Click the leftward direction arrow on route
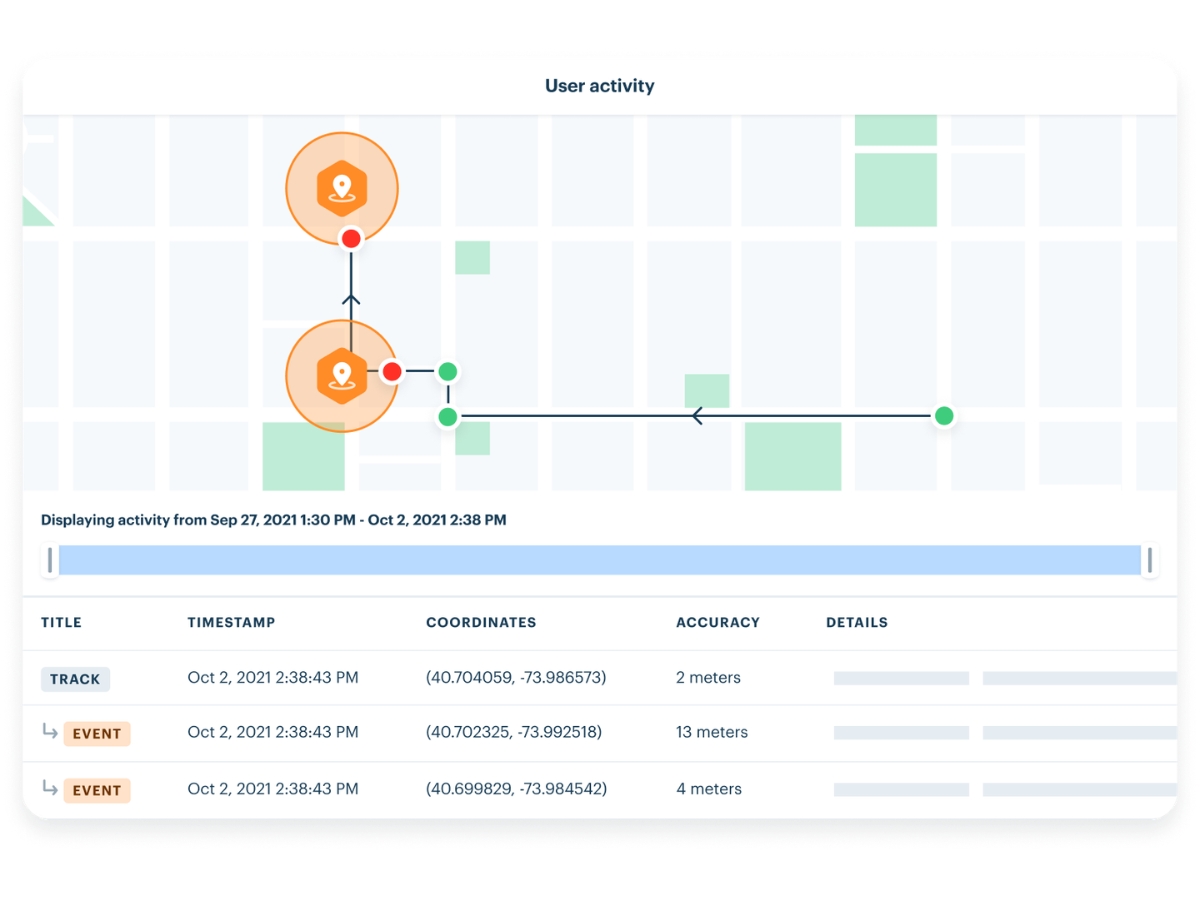The height and width of the screenshot is (900, 1200). (x=698, y=415)
